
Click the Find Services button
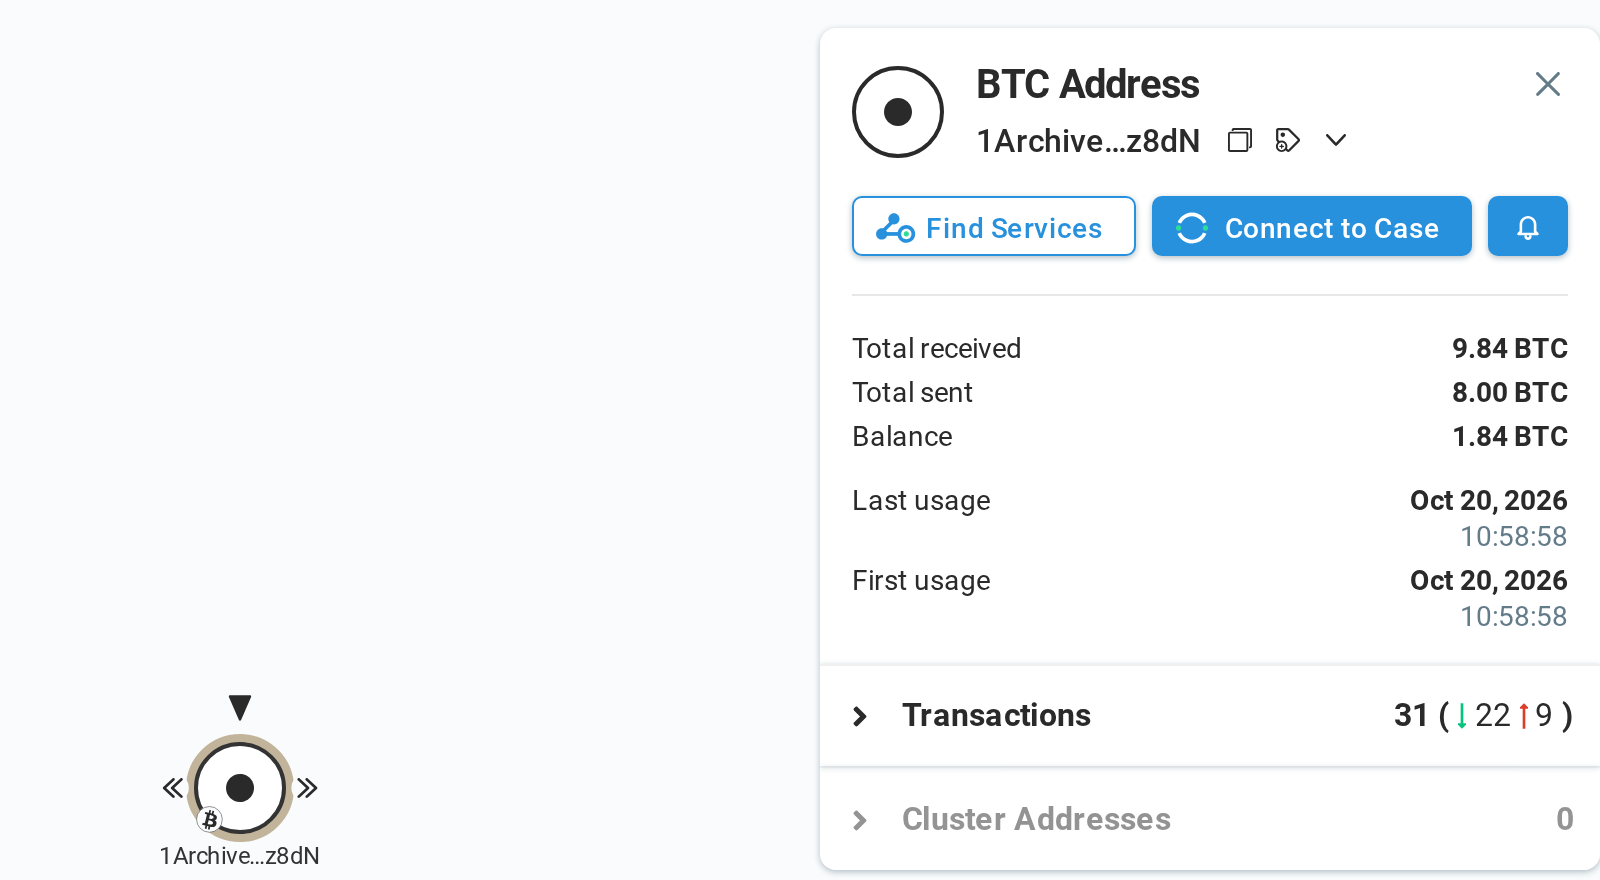point(993,226)
